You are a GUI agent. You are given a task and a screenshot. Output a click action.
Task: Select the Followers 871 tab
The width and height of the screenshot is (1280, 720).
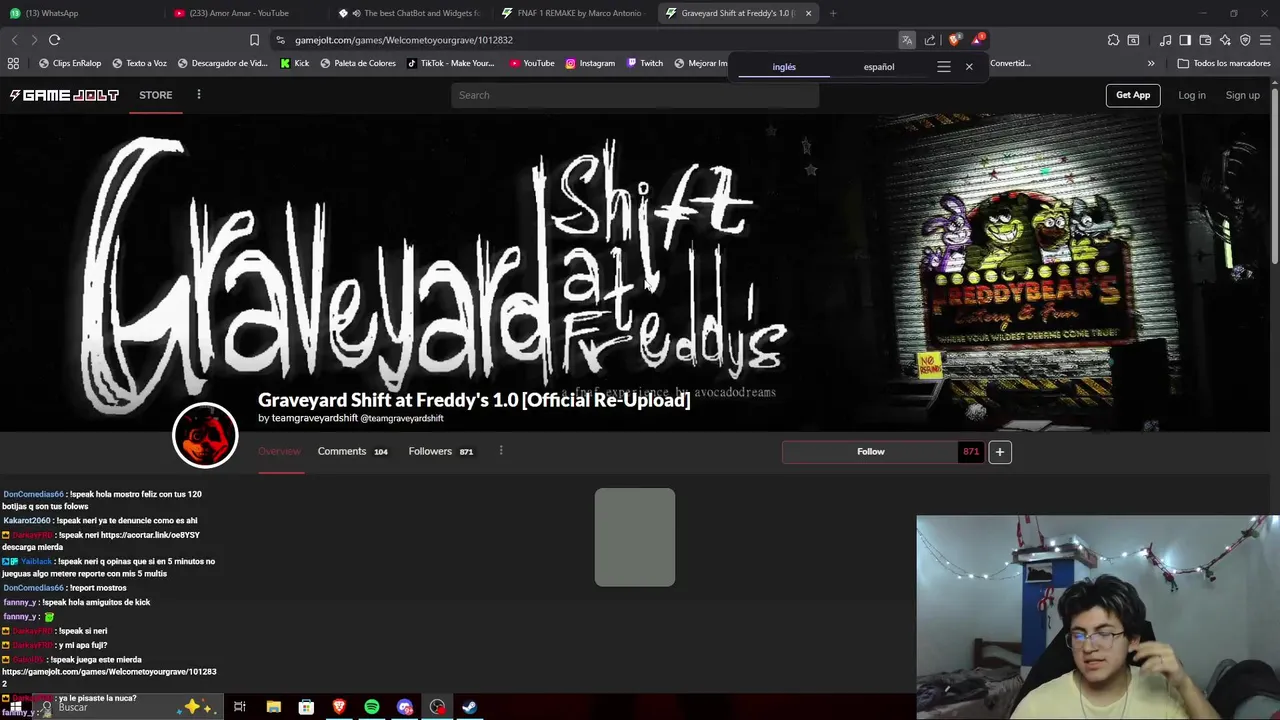(441, 452)
